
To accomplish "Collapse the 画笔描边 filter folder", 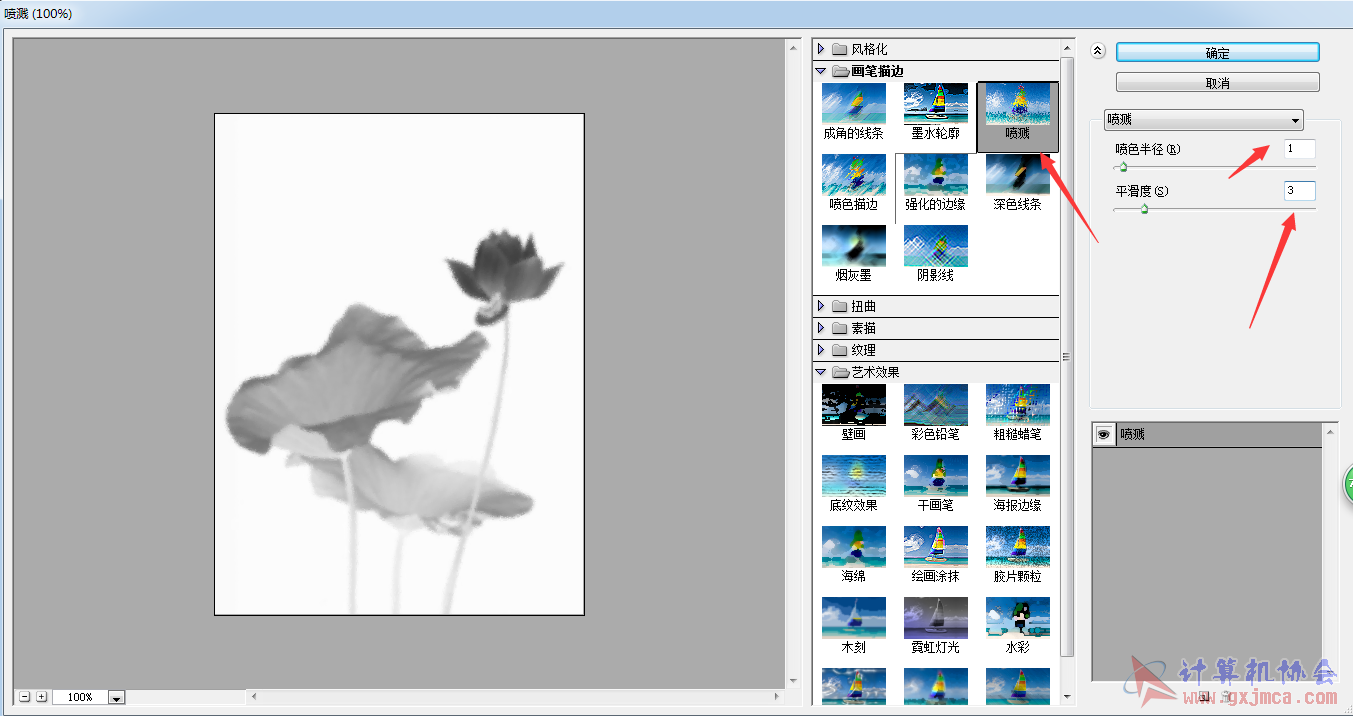I will click(821, 71).
